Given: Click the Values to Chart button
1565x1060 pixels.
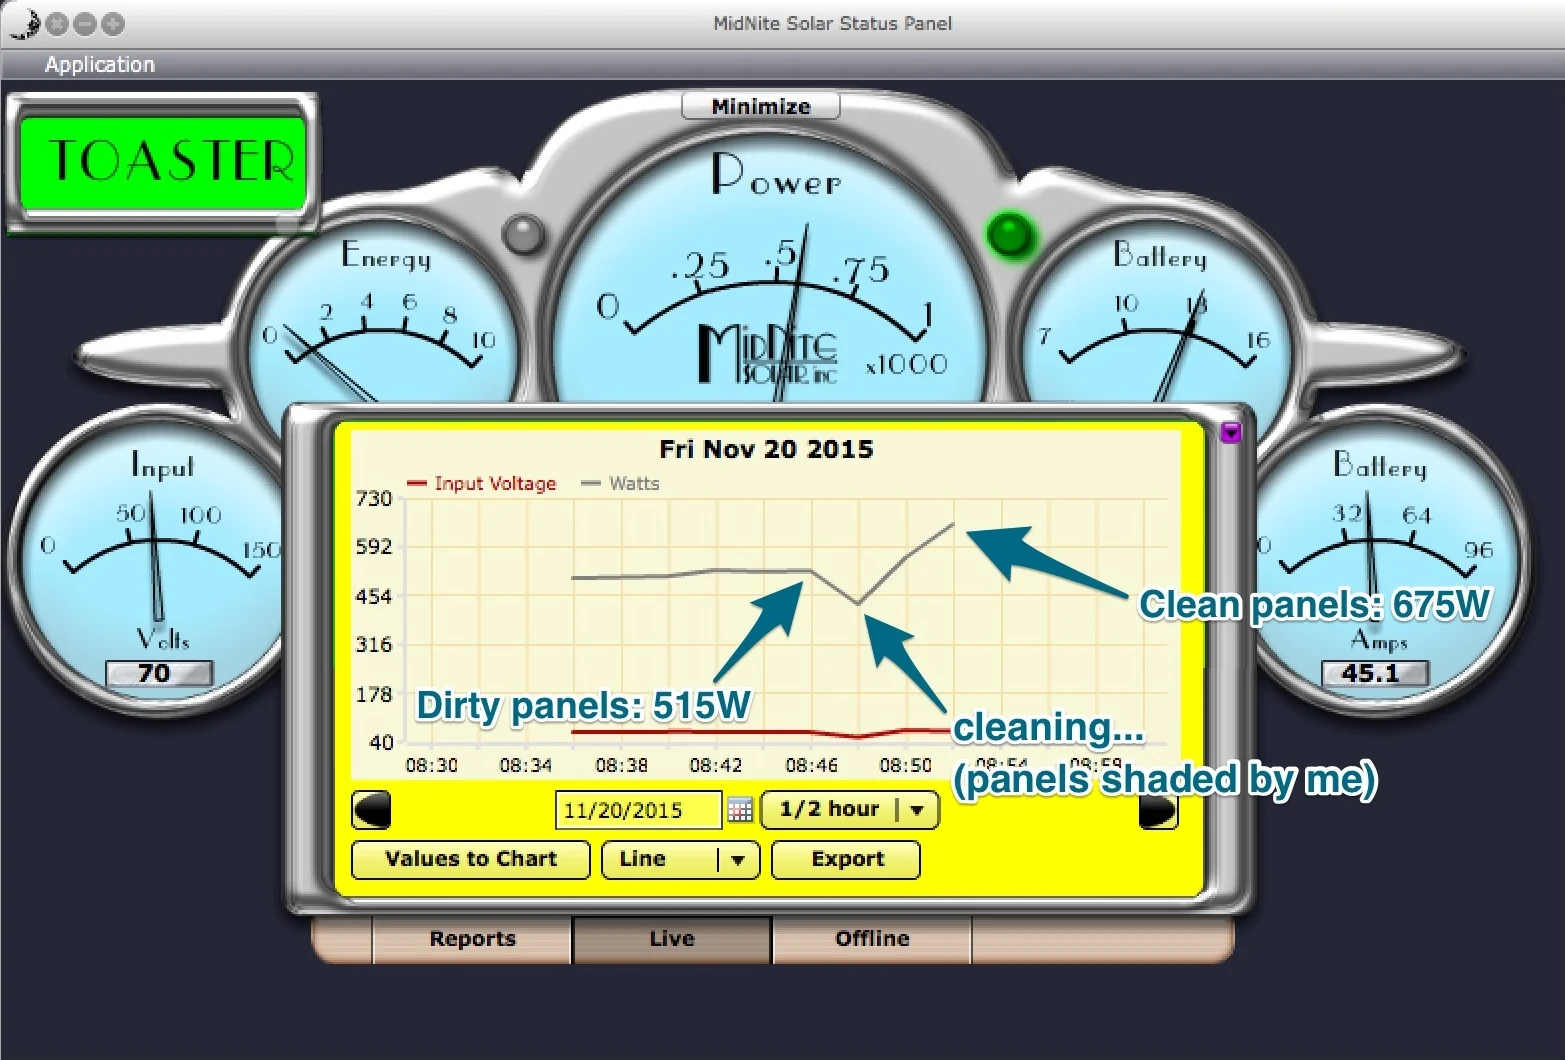Looking at the screenshot, I should (x=471, y=859).
